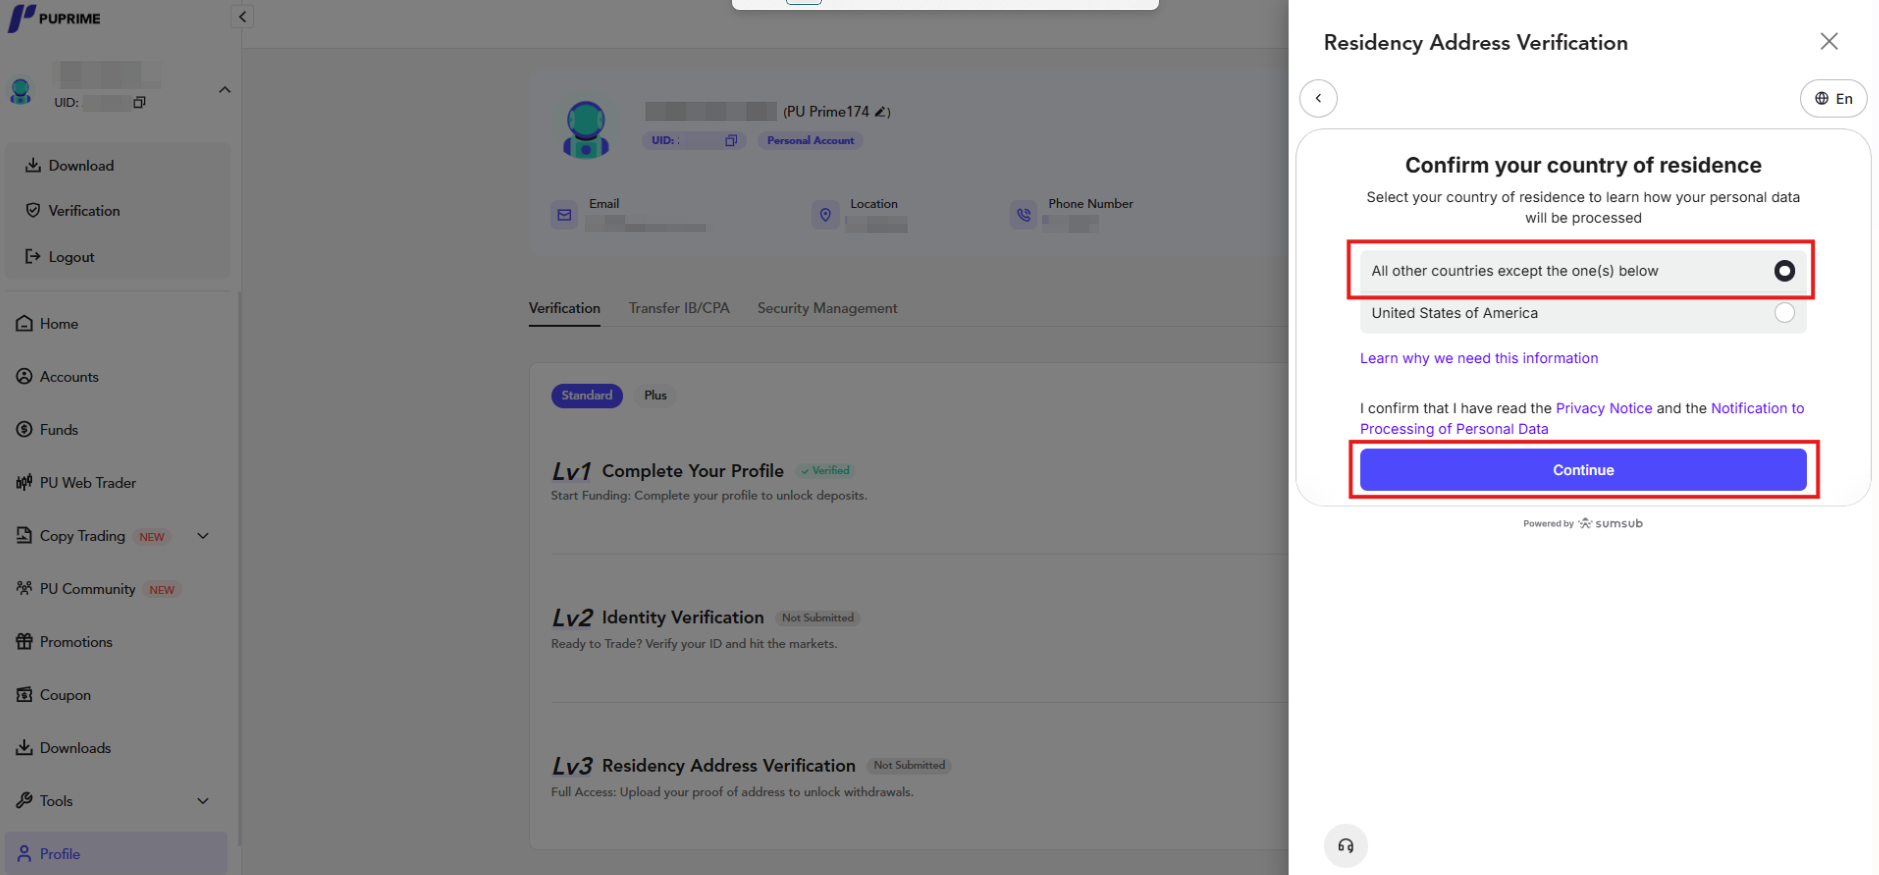Image resolution: width=1879 pixels, height=875 pixels.
Task: Copy the UID in the profile card
Action: [731, 141]
